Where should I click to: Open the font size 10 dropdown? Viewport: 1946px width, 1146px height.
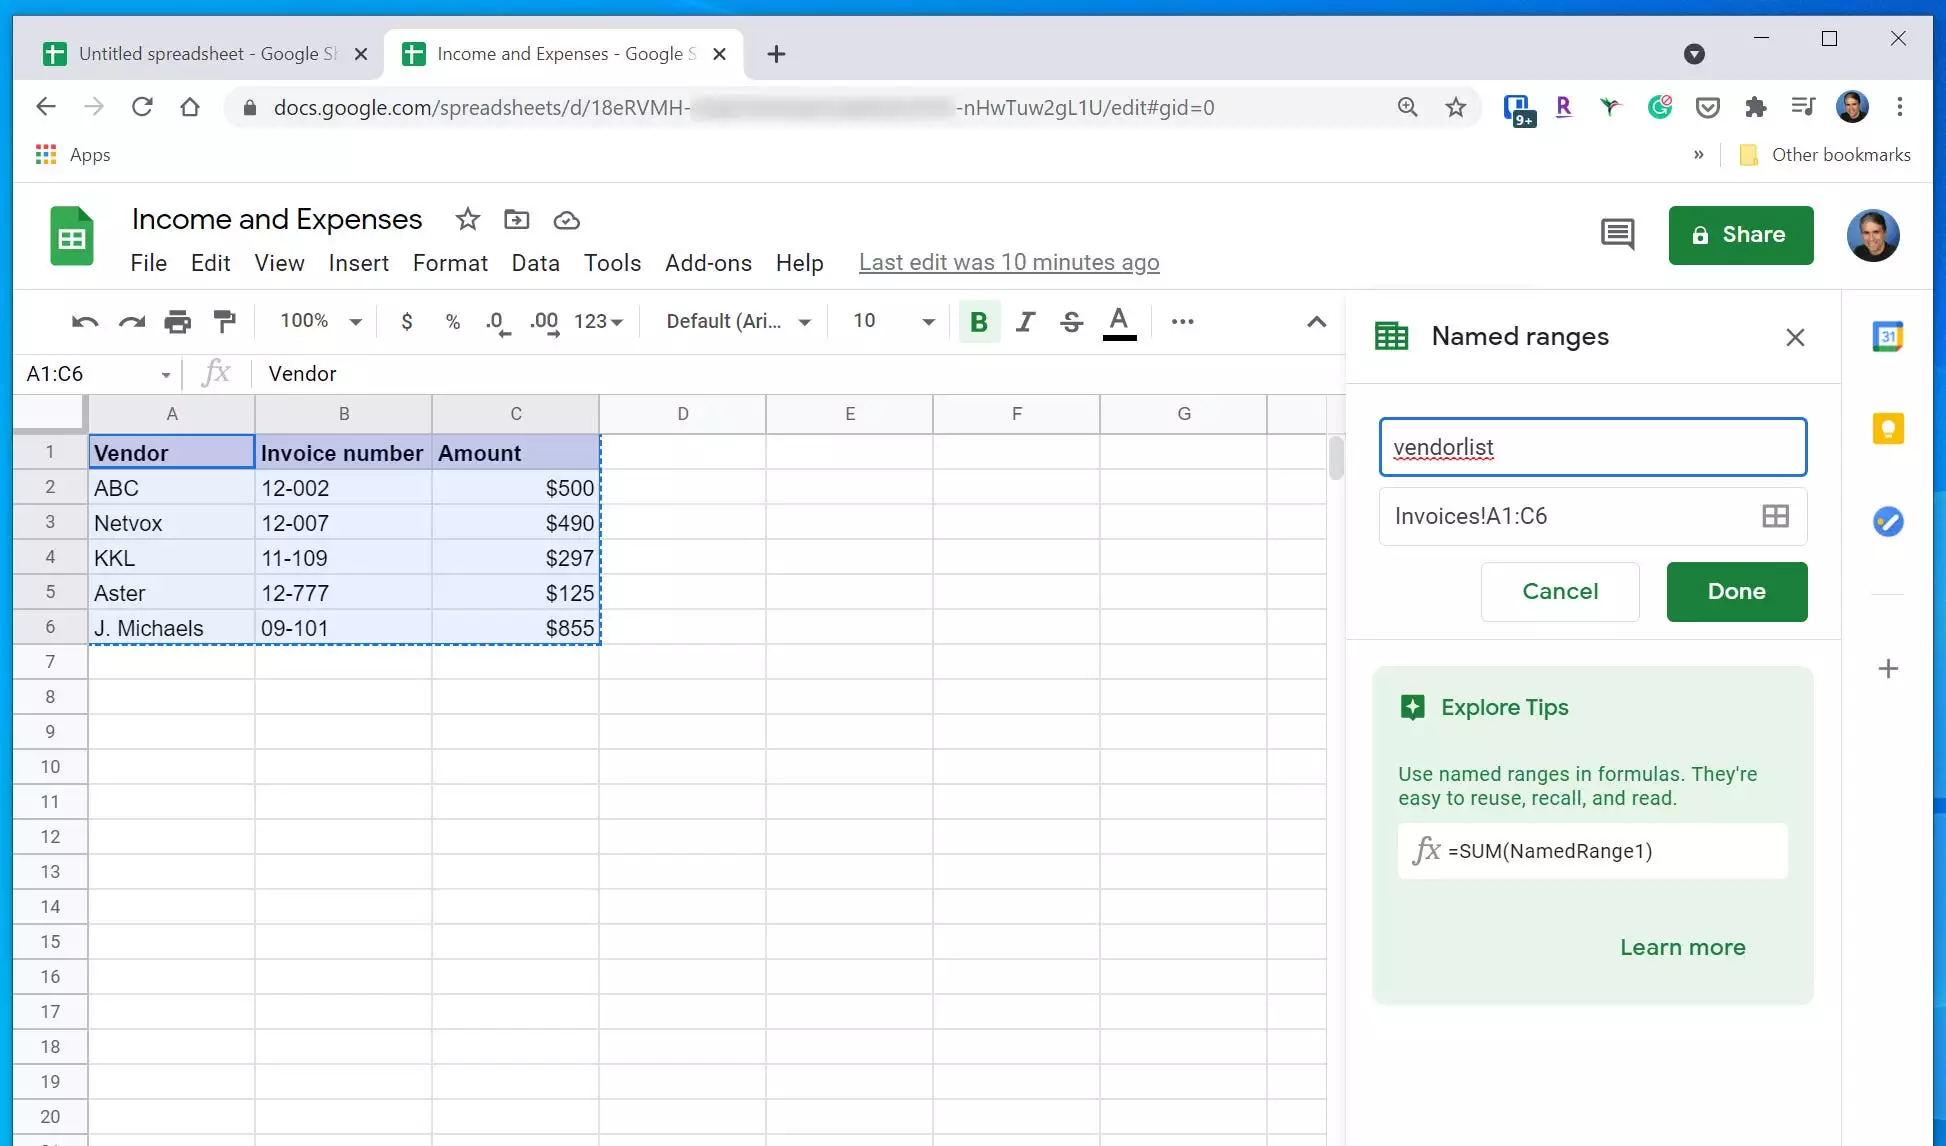(893, 321)
